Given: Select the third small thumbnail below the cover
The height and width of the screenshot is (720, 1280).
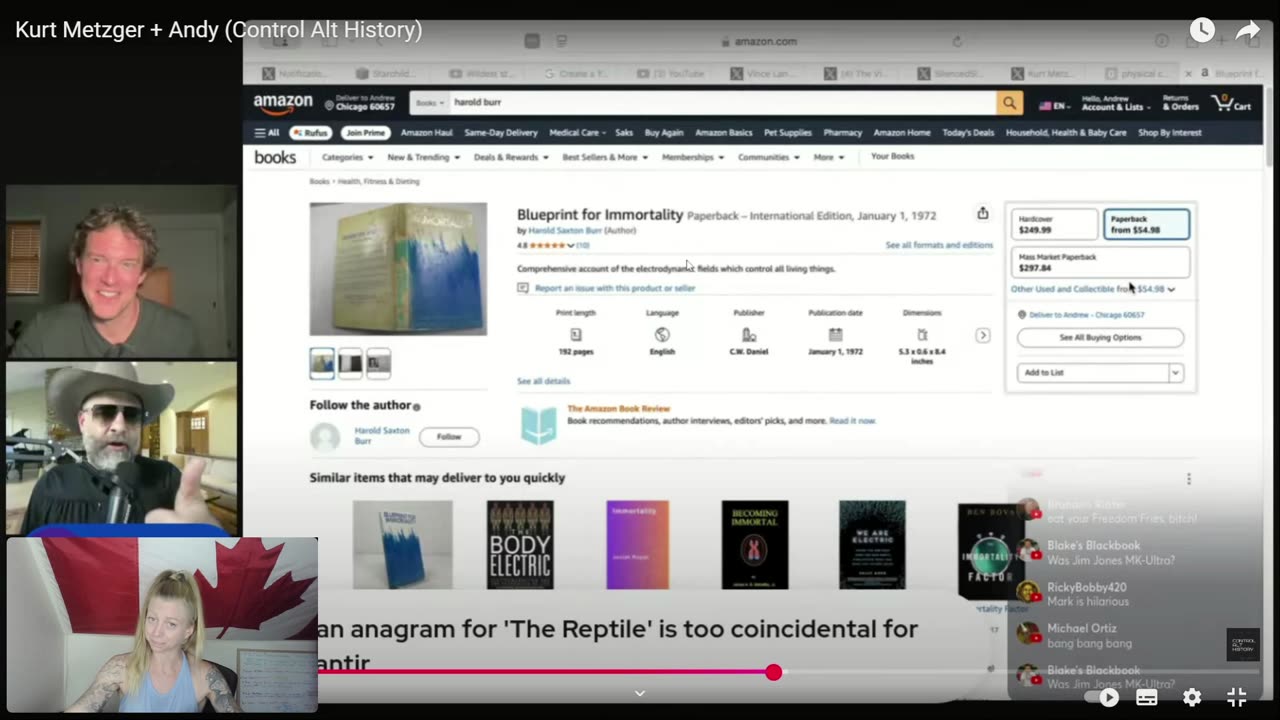Looking at the screenshot, I should pyautogui.click(x=378, y=363).
